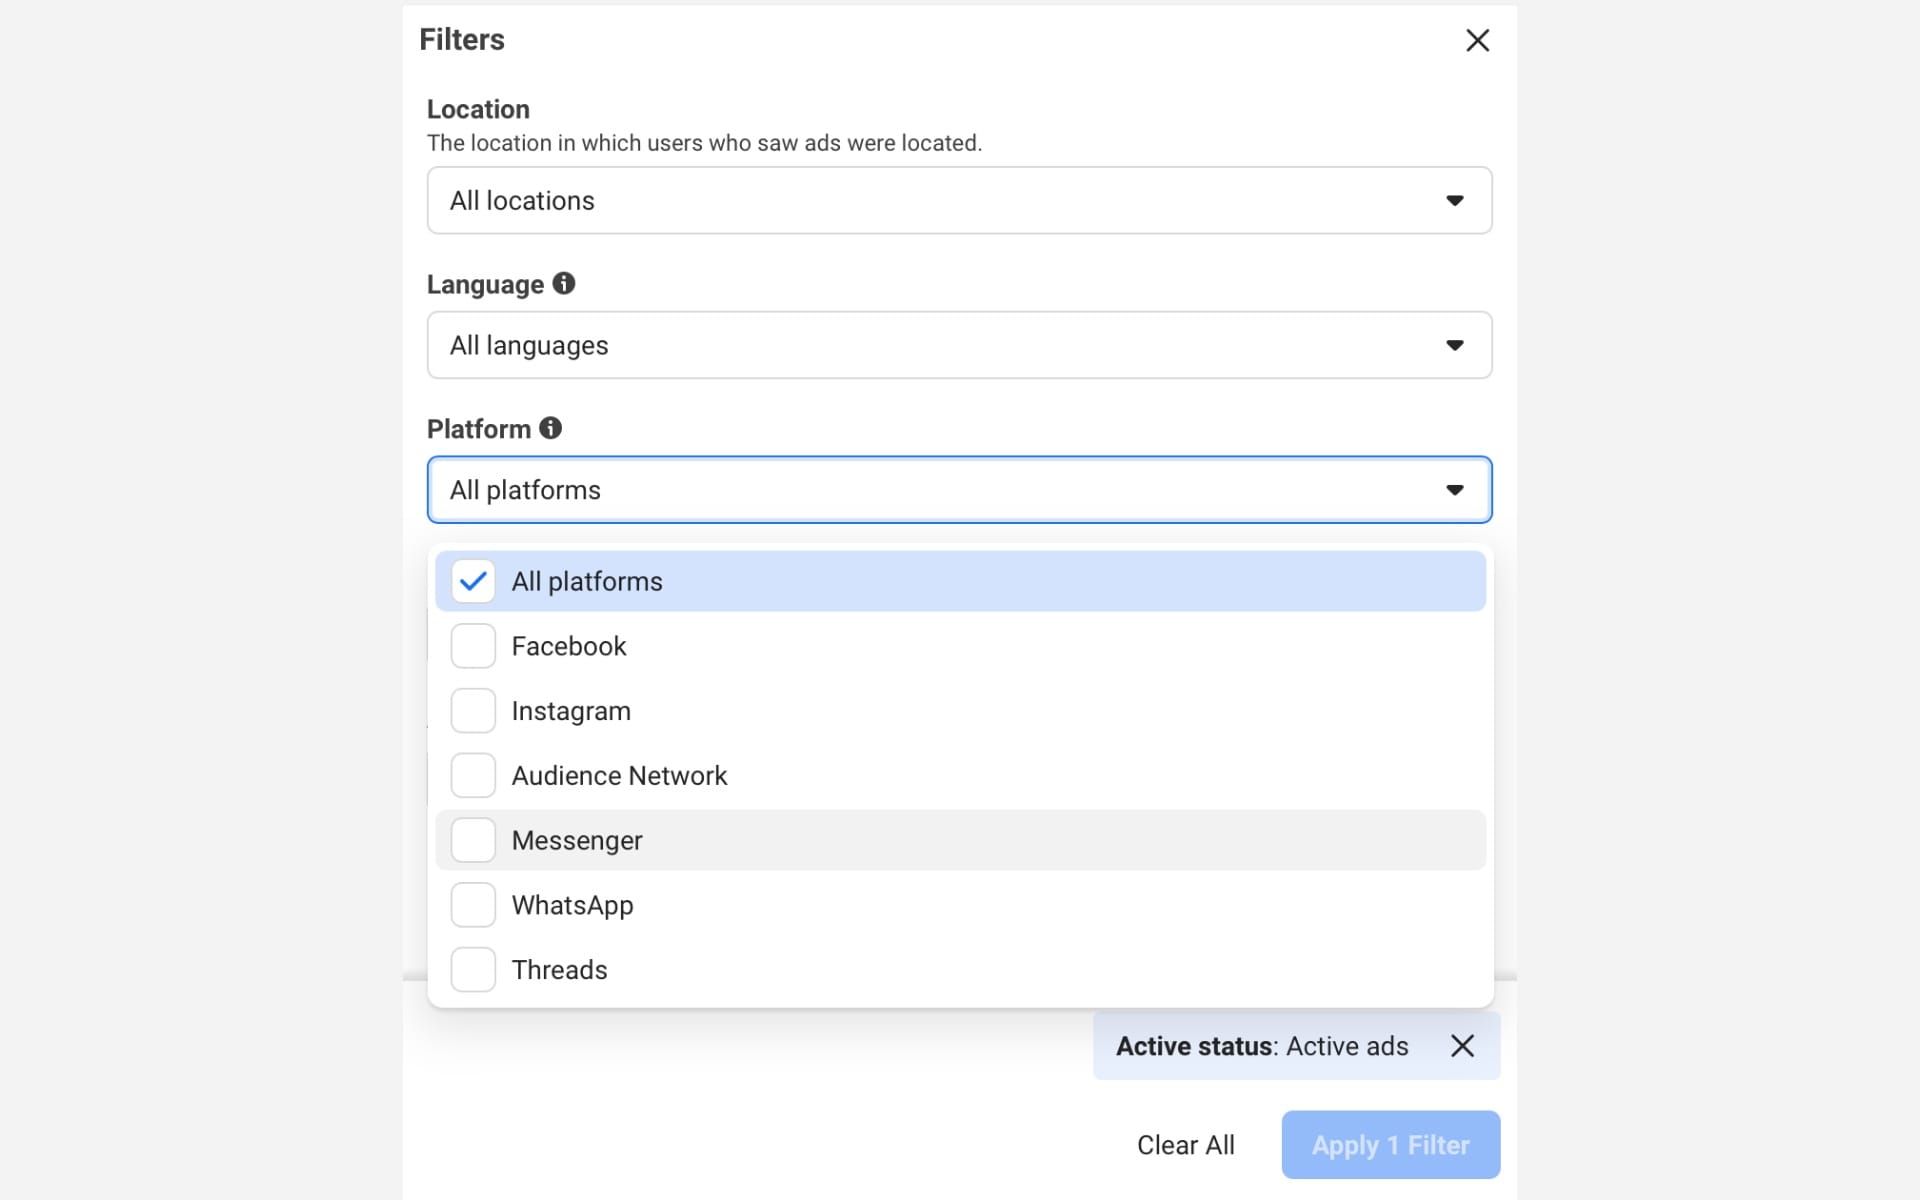Uncheck the All platforms checkbox
This screenshot has height=1200, width=1920.
pyautogui.click(x=473, y=581)
